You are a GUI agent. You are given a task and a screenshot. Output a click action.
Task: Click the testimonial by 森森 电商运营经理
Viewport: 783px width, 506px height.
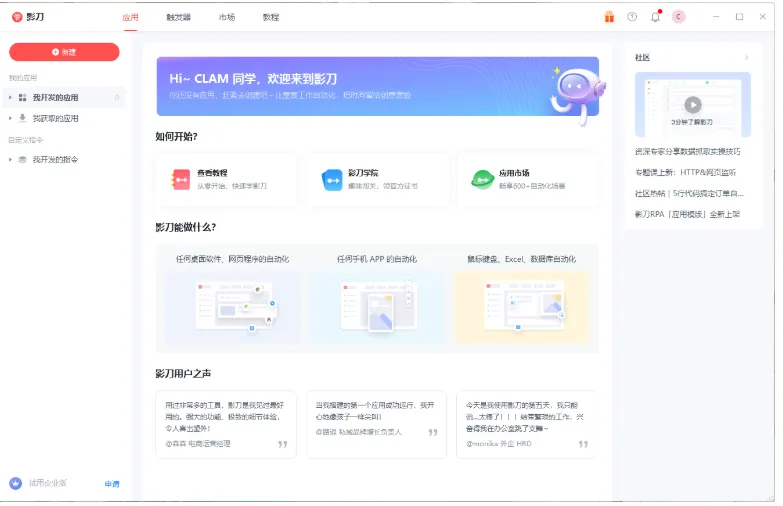click(x=226, y=424)
